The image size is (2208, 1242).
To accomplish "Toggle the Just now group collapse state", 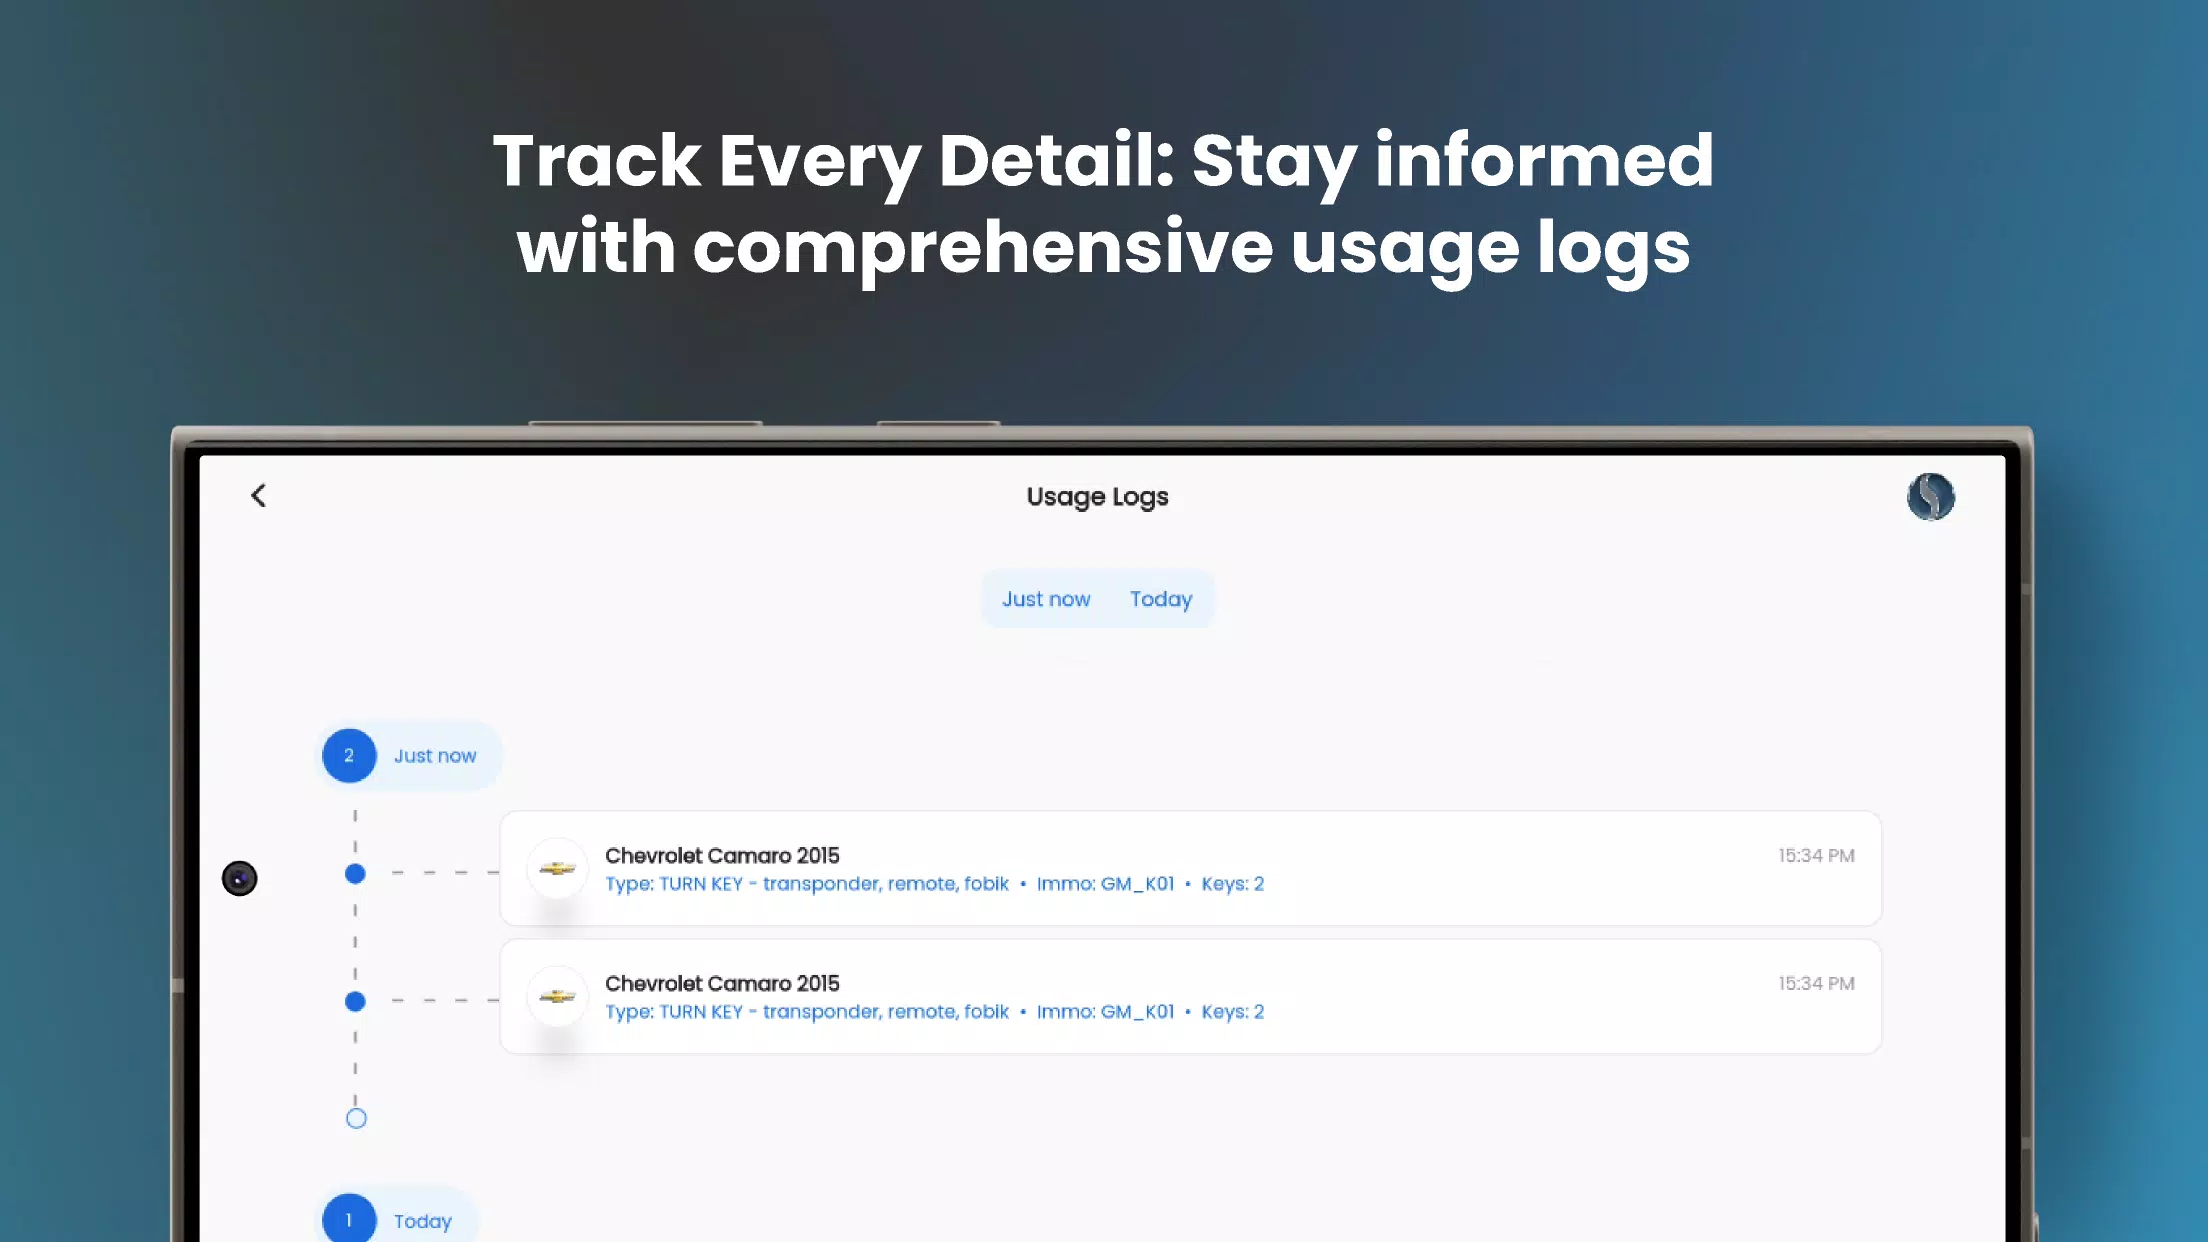I will pyautogui.click(x=409, y=755).
